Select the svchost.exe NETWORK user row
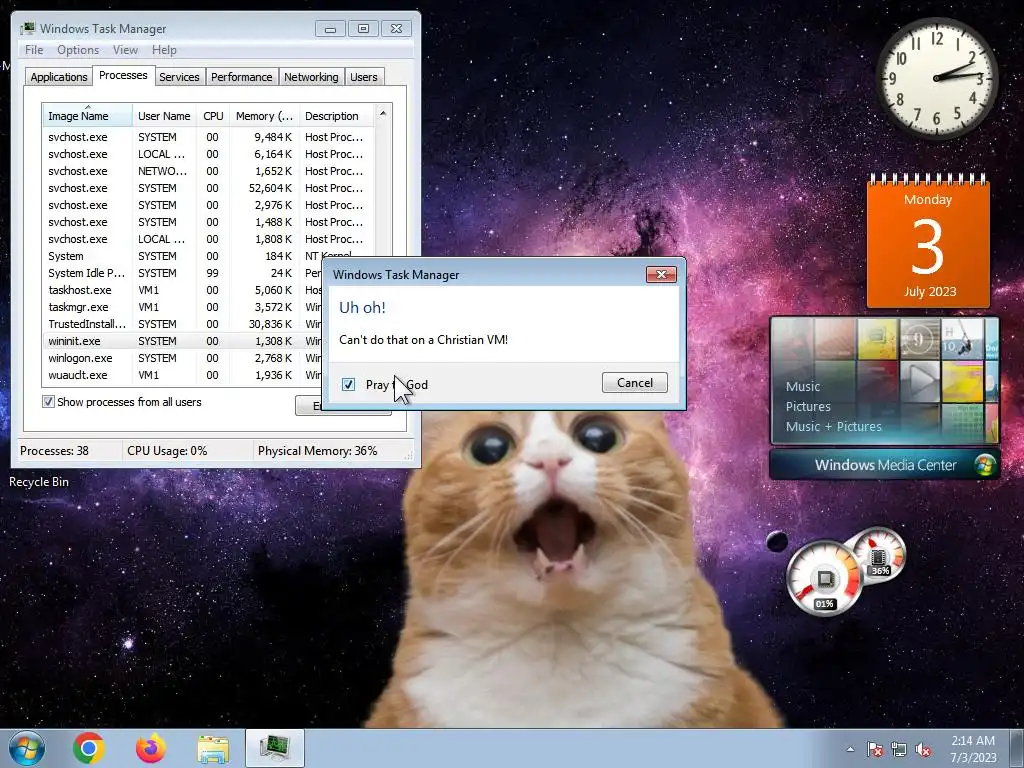Image resolution: width=1024 pixels, height=768 pixels. tap(209, 171)
